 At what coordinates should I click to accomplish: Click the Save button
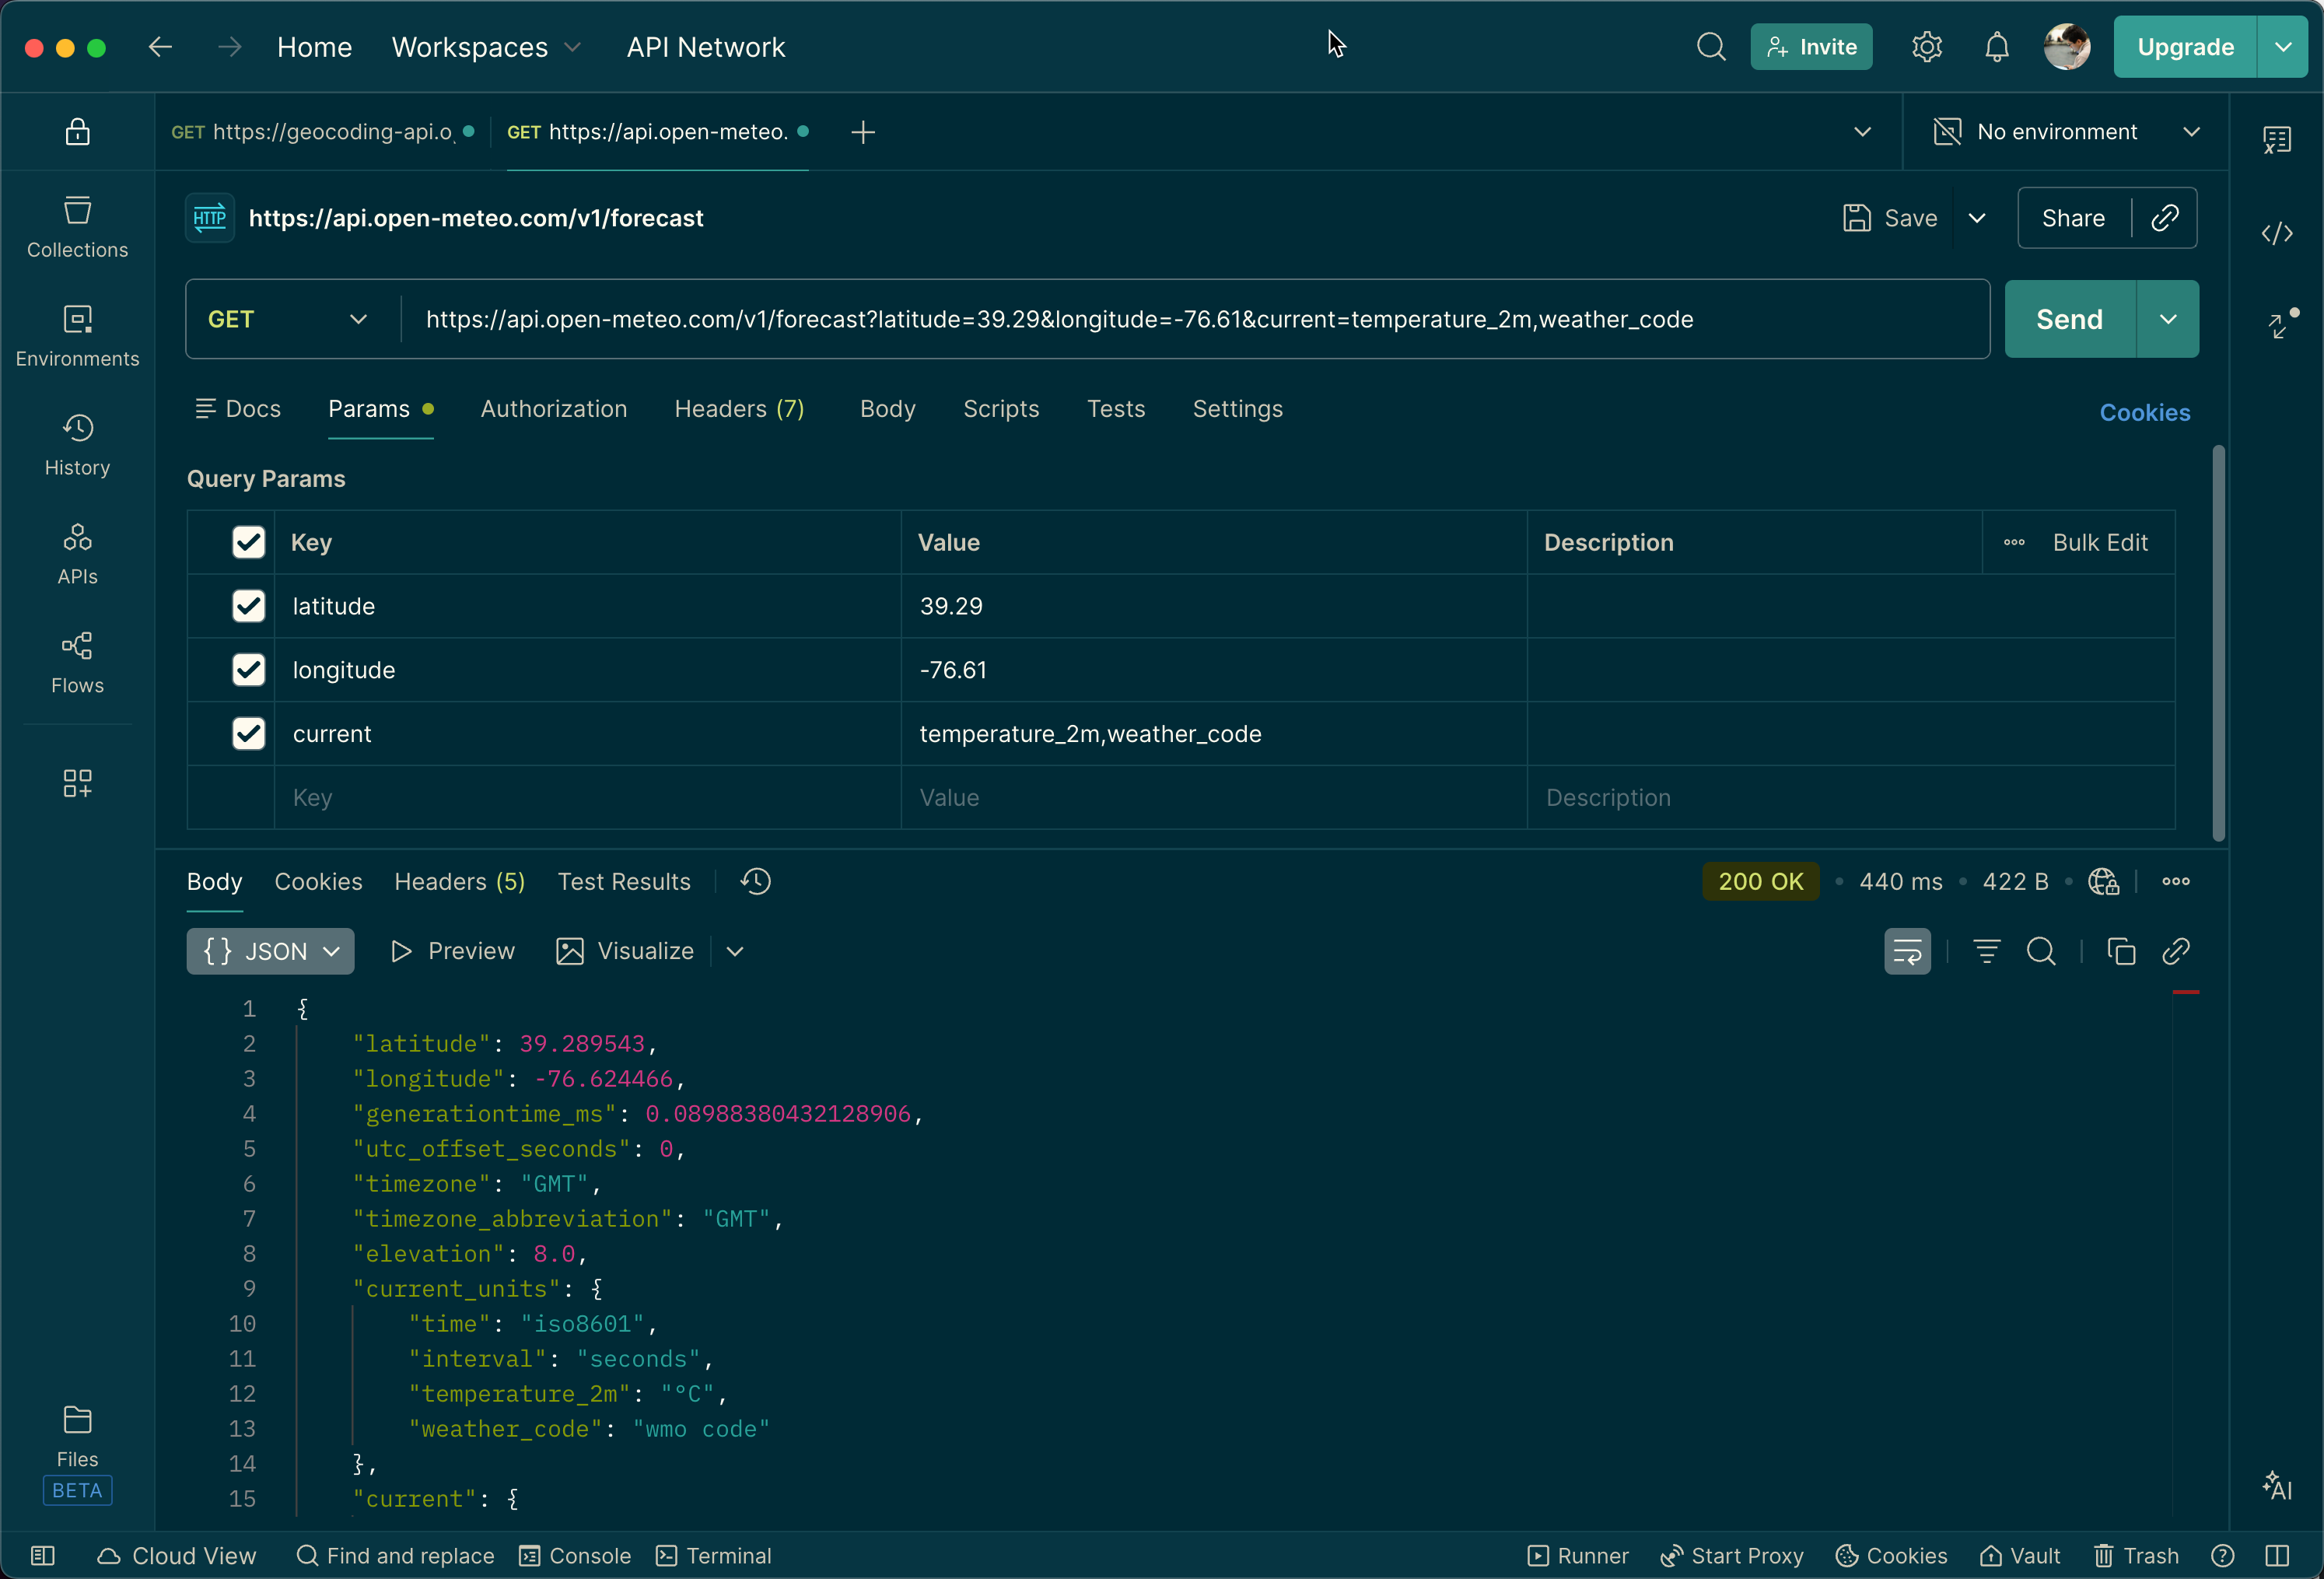pos(1890,218)
